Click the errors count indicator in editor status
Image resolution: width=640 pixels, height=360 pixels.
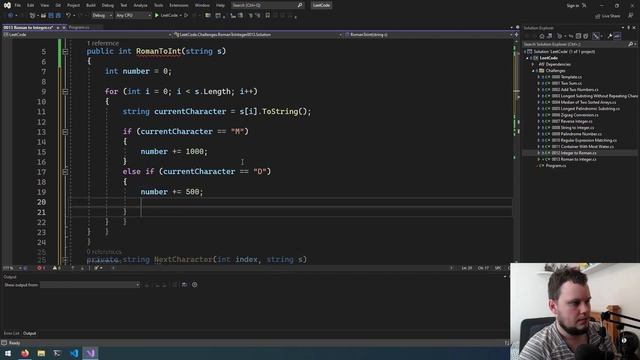(41, 268)
